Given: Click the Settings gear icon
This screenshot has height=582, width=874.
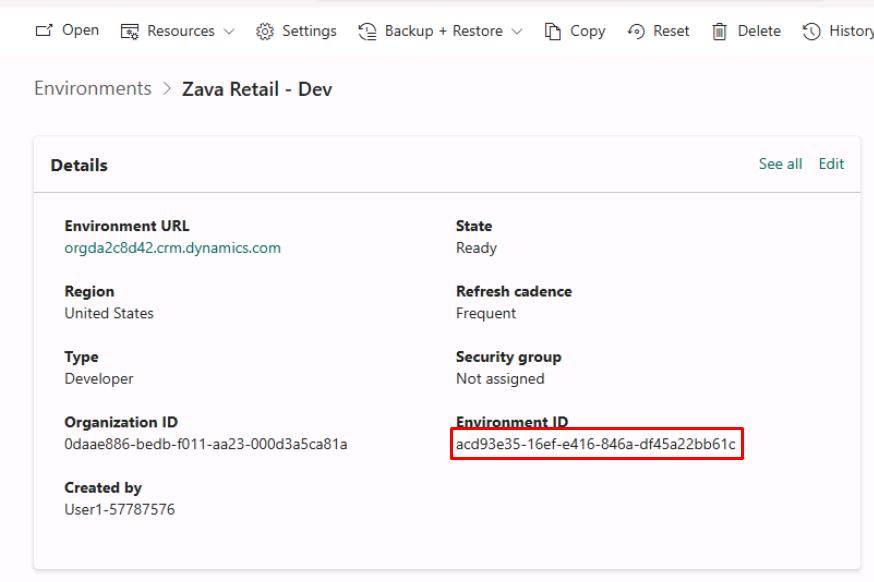Looking at the screenshot, I should point(265,31).
